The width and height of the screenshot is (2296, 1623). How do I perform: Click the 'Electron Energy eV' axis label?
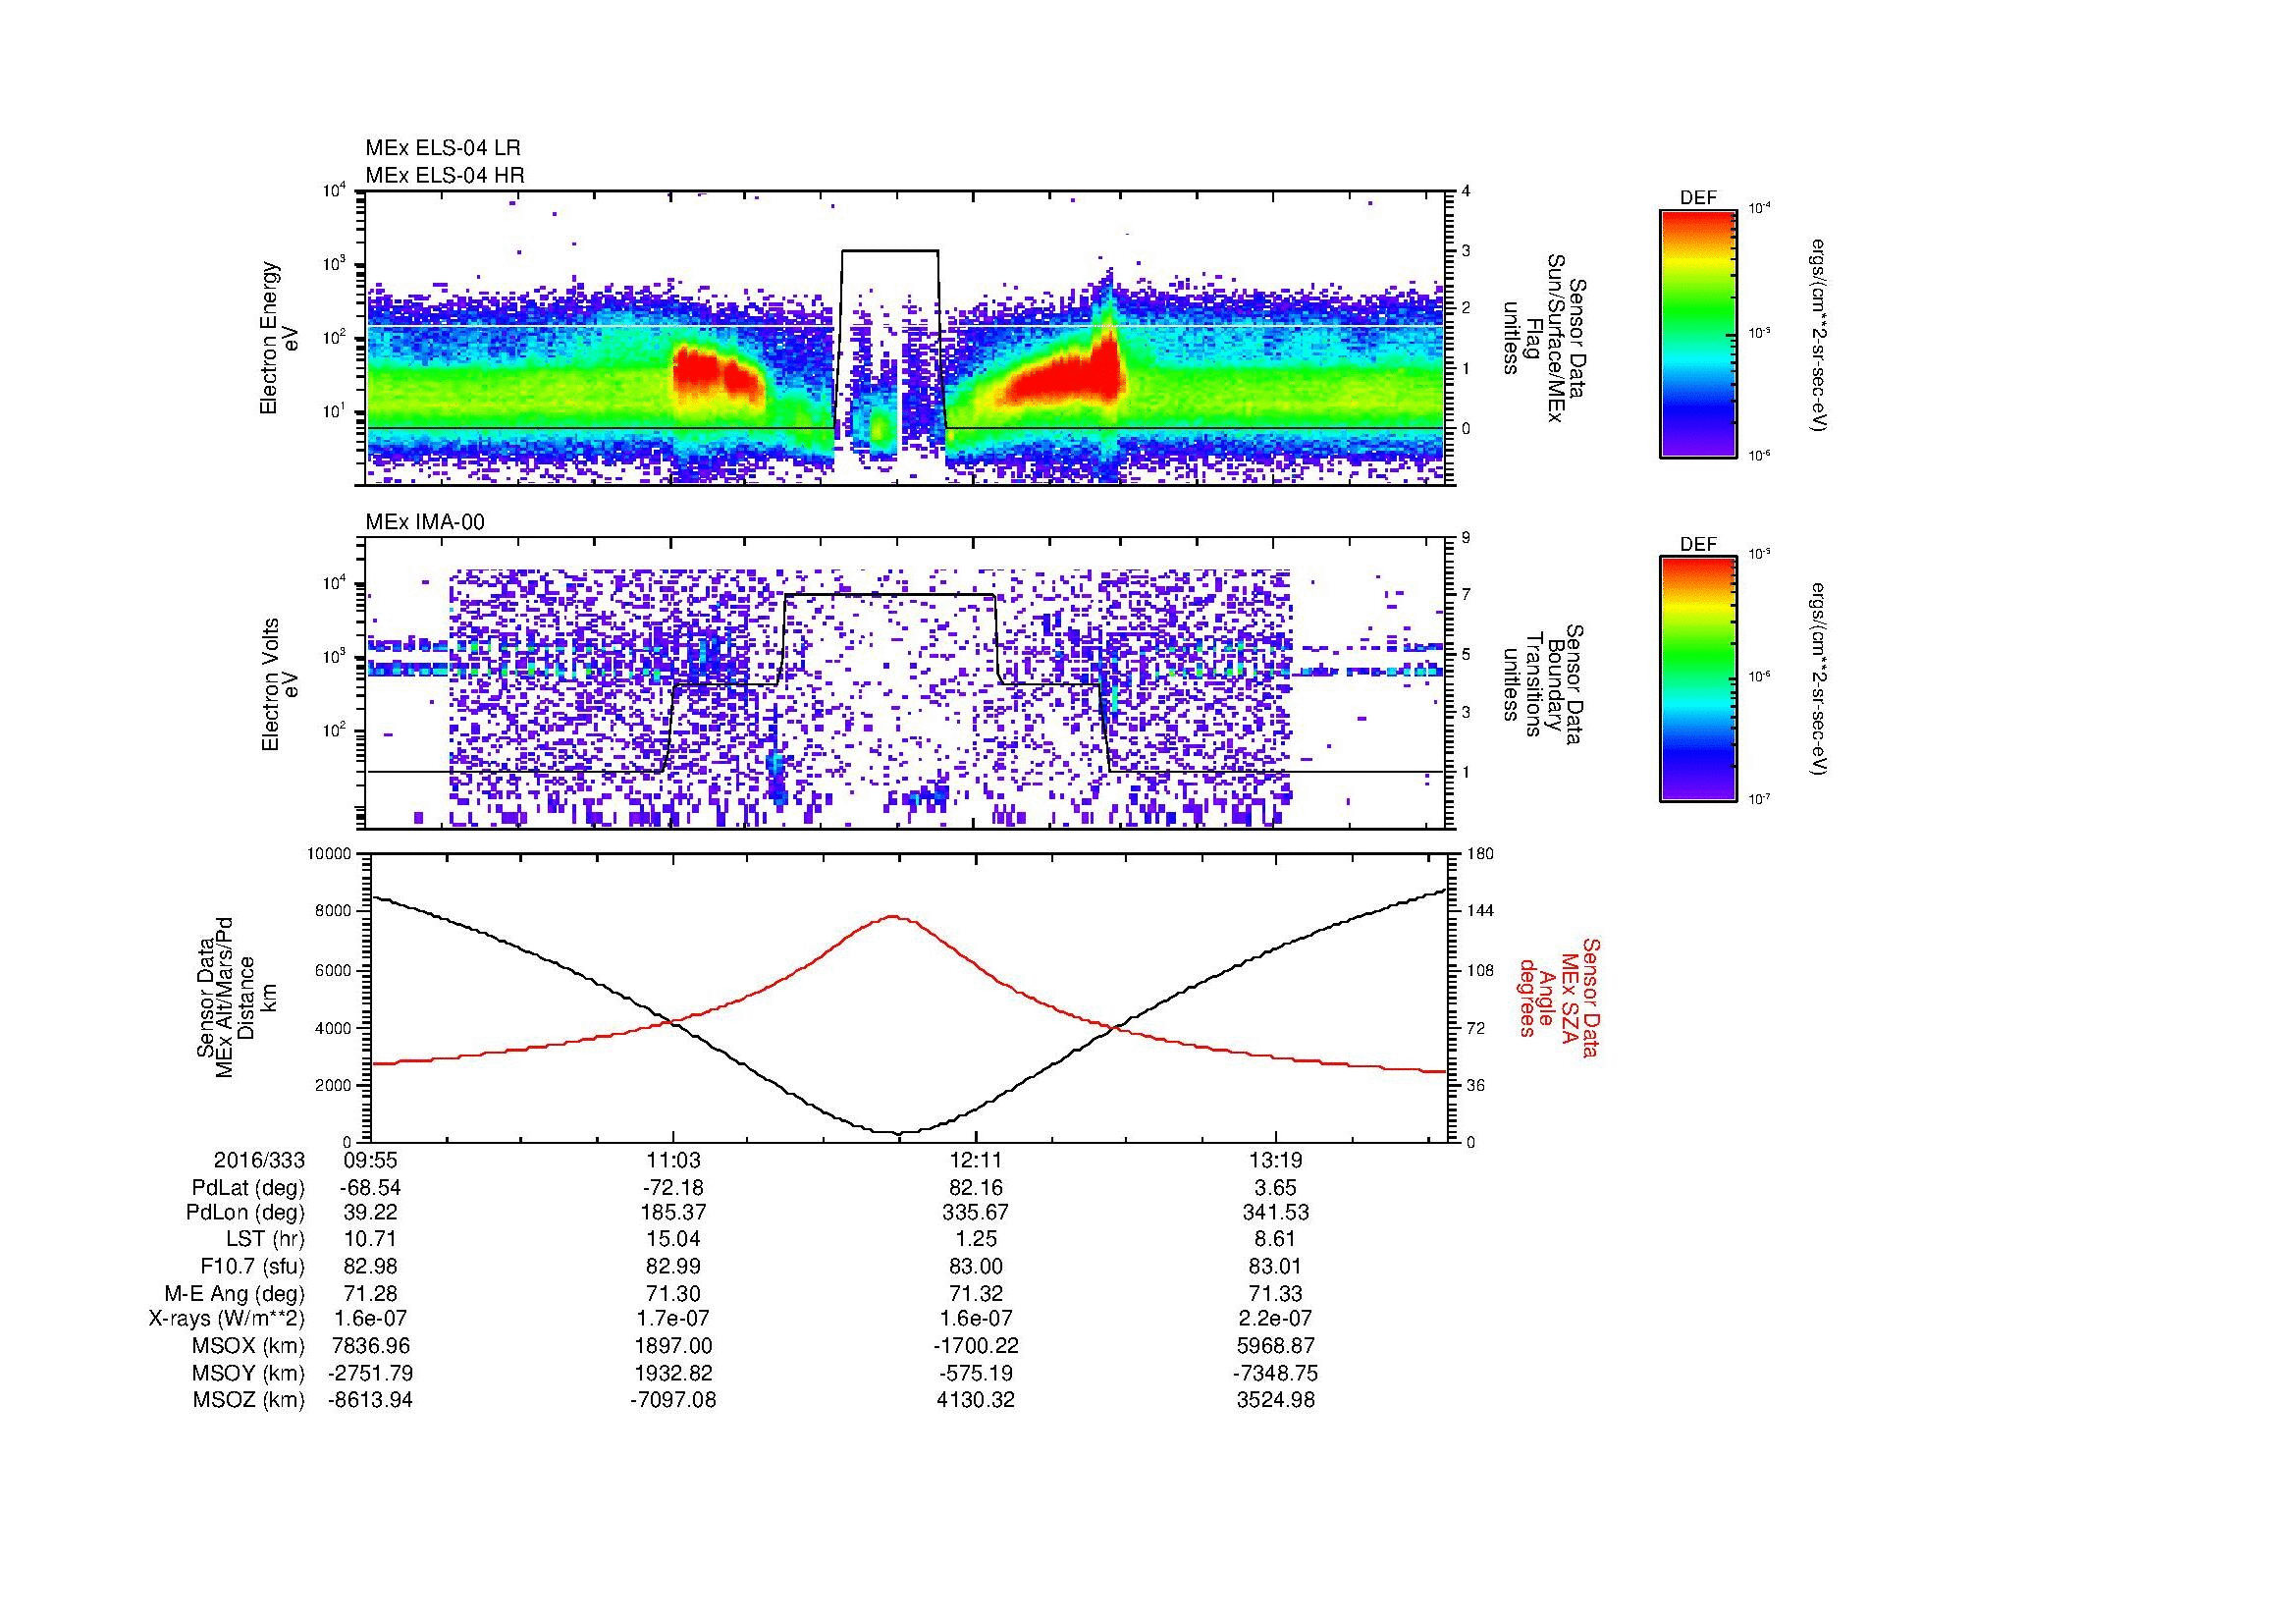coord(279,338)
